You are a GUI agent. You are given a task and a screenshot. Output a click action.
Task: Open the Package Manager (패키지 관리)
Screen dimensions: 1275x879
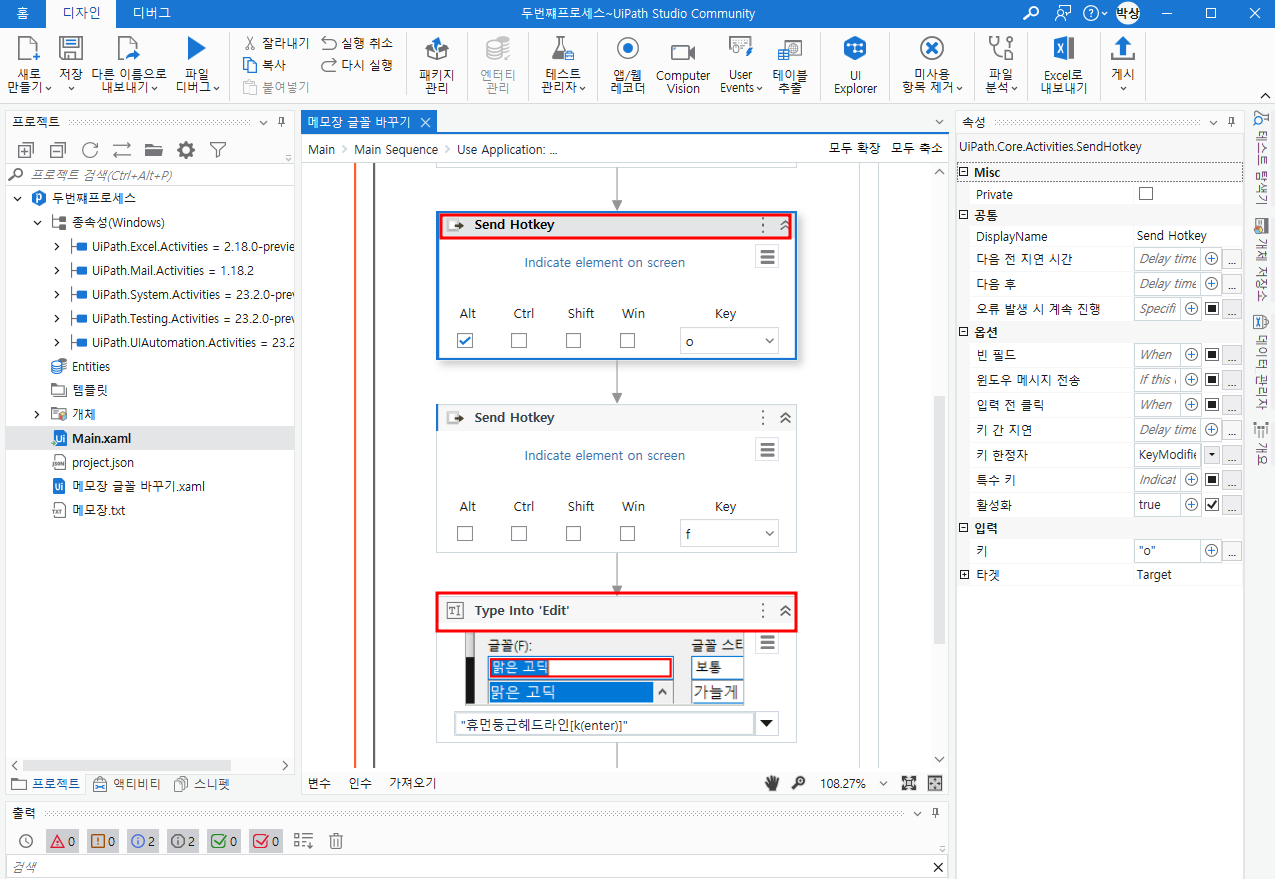(x=436, y=66)
